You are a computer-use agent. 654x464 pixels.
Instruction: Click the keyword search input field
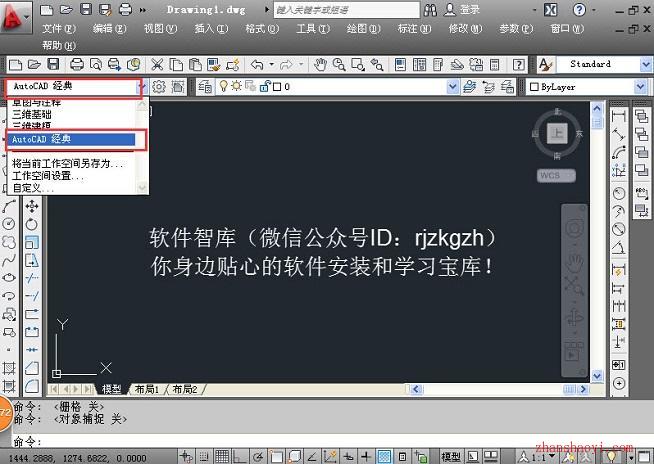tap(346, 10)
